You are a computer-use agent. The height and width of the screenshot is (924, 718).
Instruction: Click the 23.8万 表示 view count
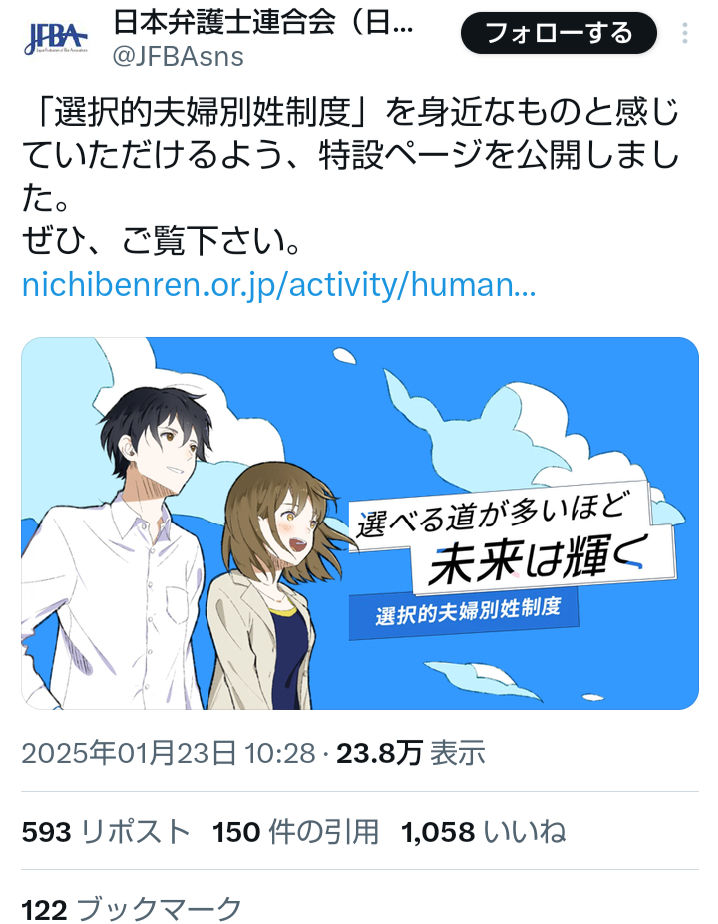coord(411,753)
